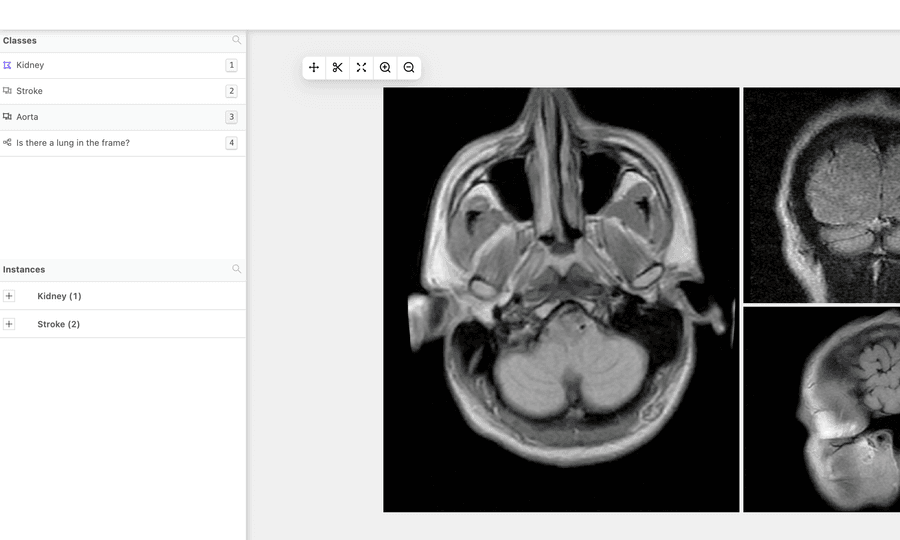Viewport: 900px width, 540px height.
Task: Expand the Kidney (1) instance
Action: point(9,296)
